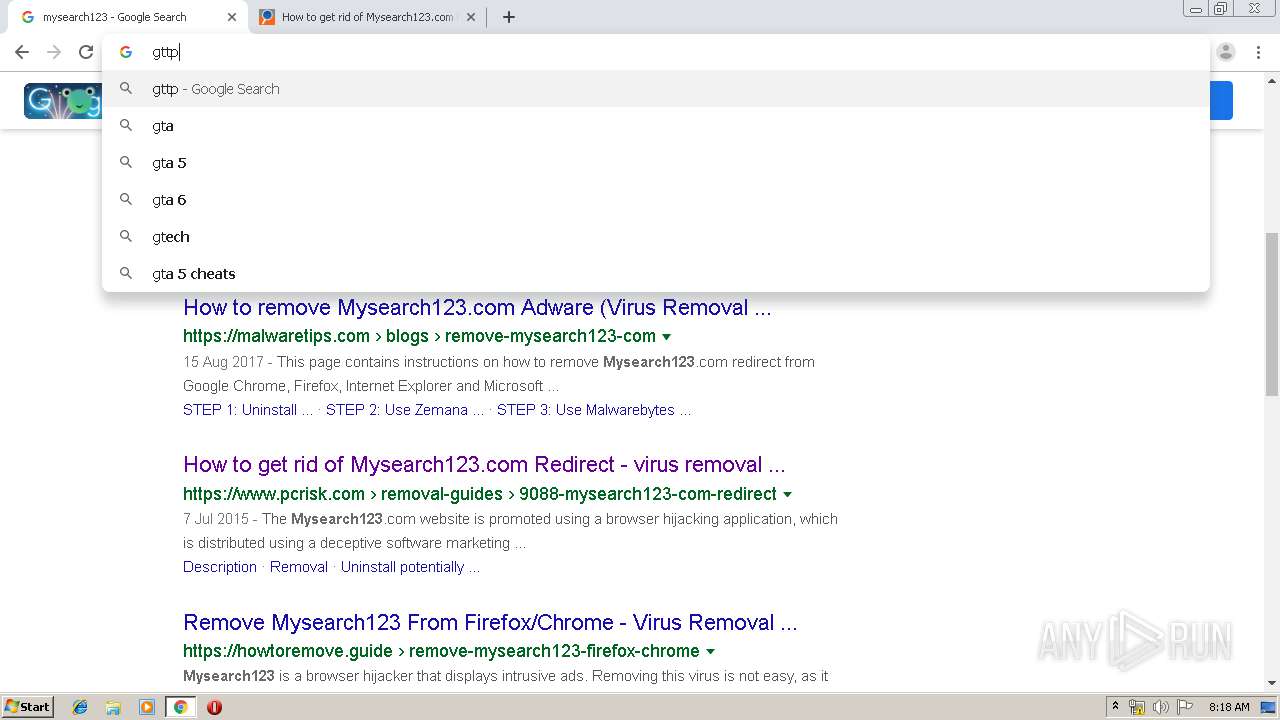Image resolution: width=1280 pixels, height=720 pixels.
Task: Expand howtoremove.guide result options arrow
Action: 711,652
